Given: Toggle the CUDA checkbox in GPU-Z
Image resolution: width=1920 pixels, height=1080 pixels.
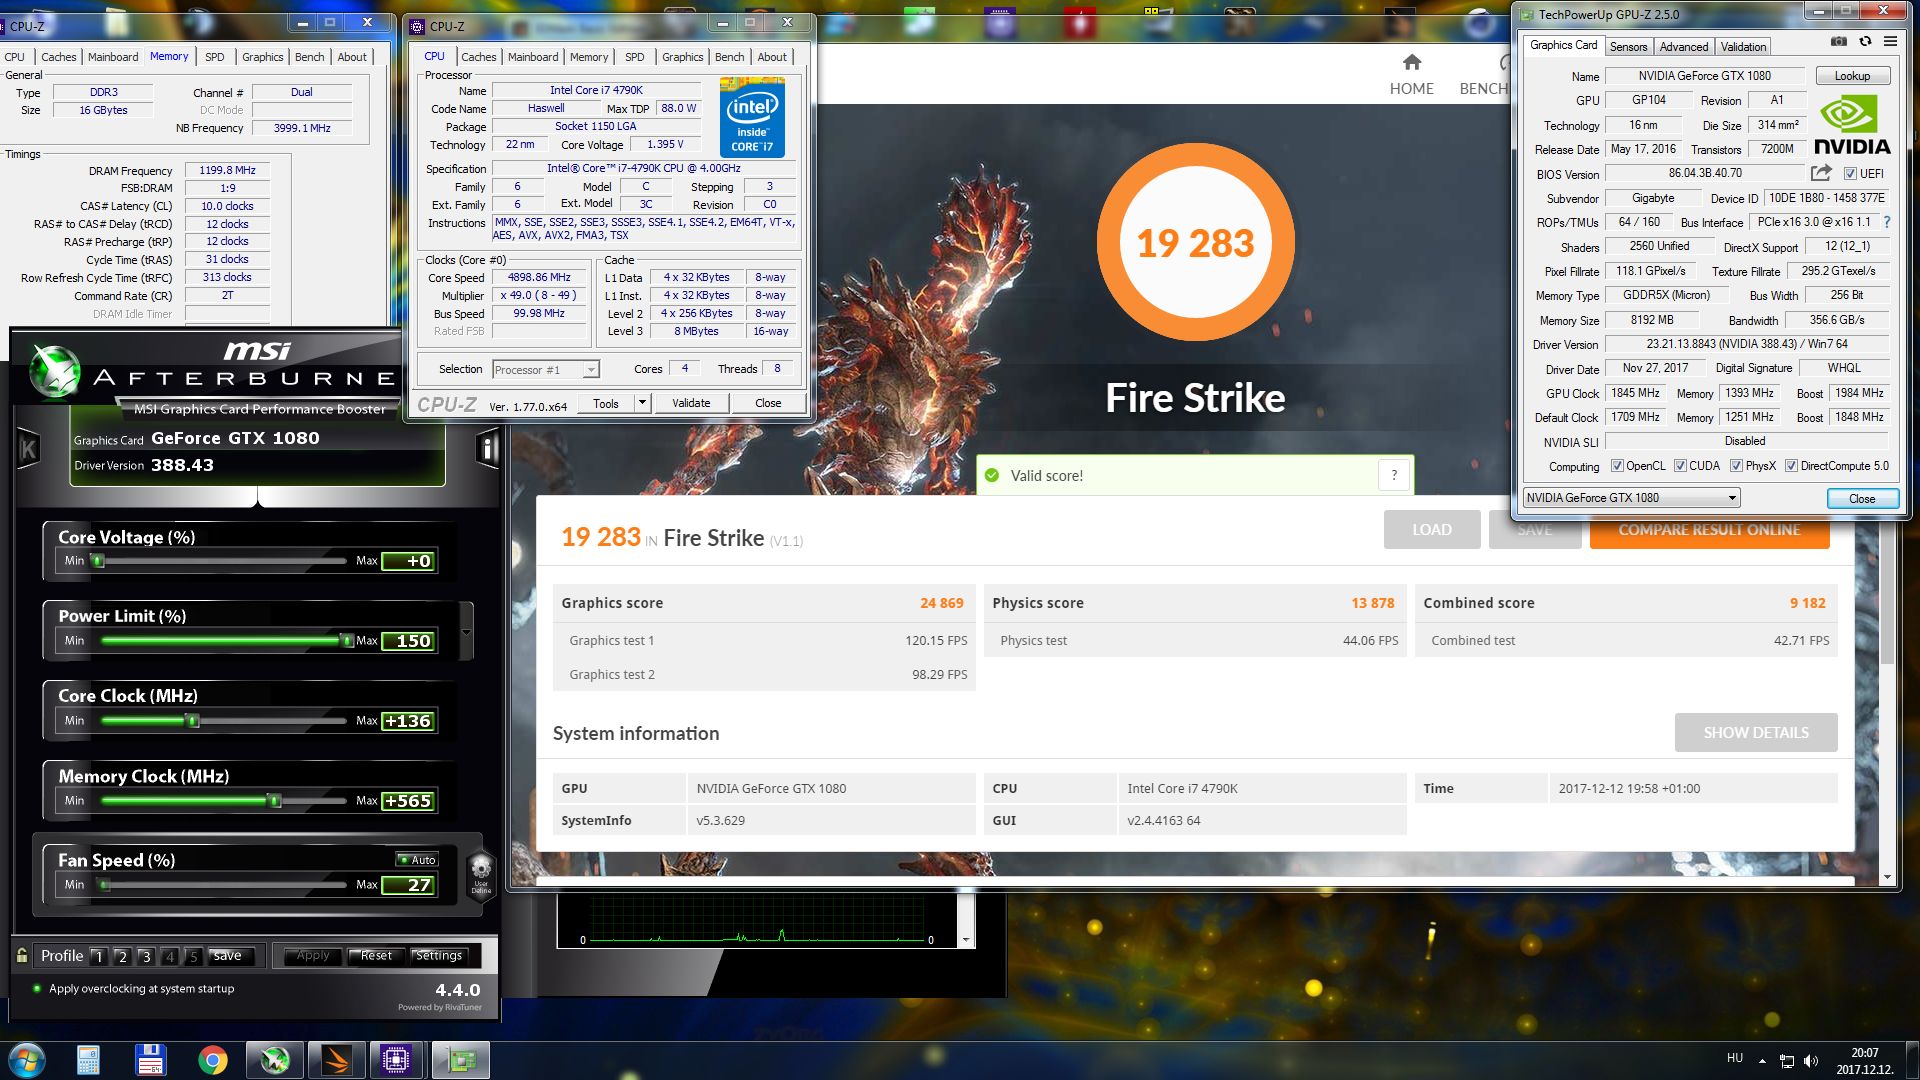Looking at the screenshot, I should pyautogui.click(x=1680, y=466).
